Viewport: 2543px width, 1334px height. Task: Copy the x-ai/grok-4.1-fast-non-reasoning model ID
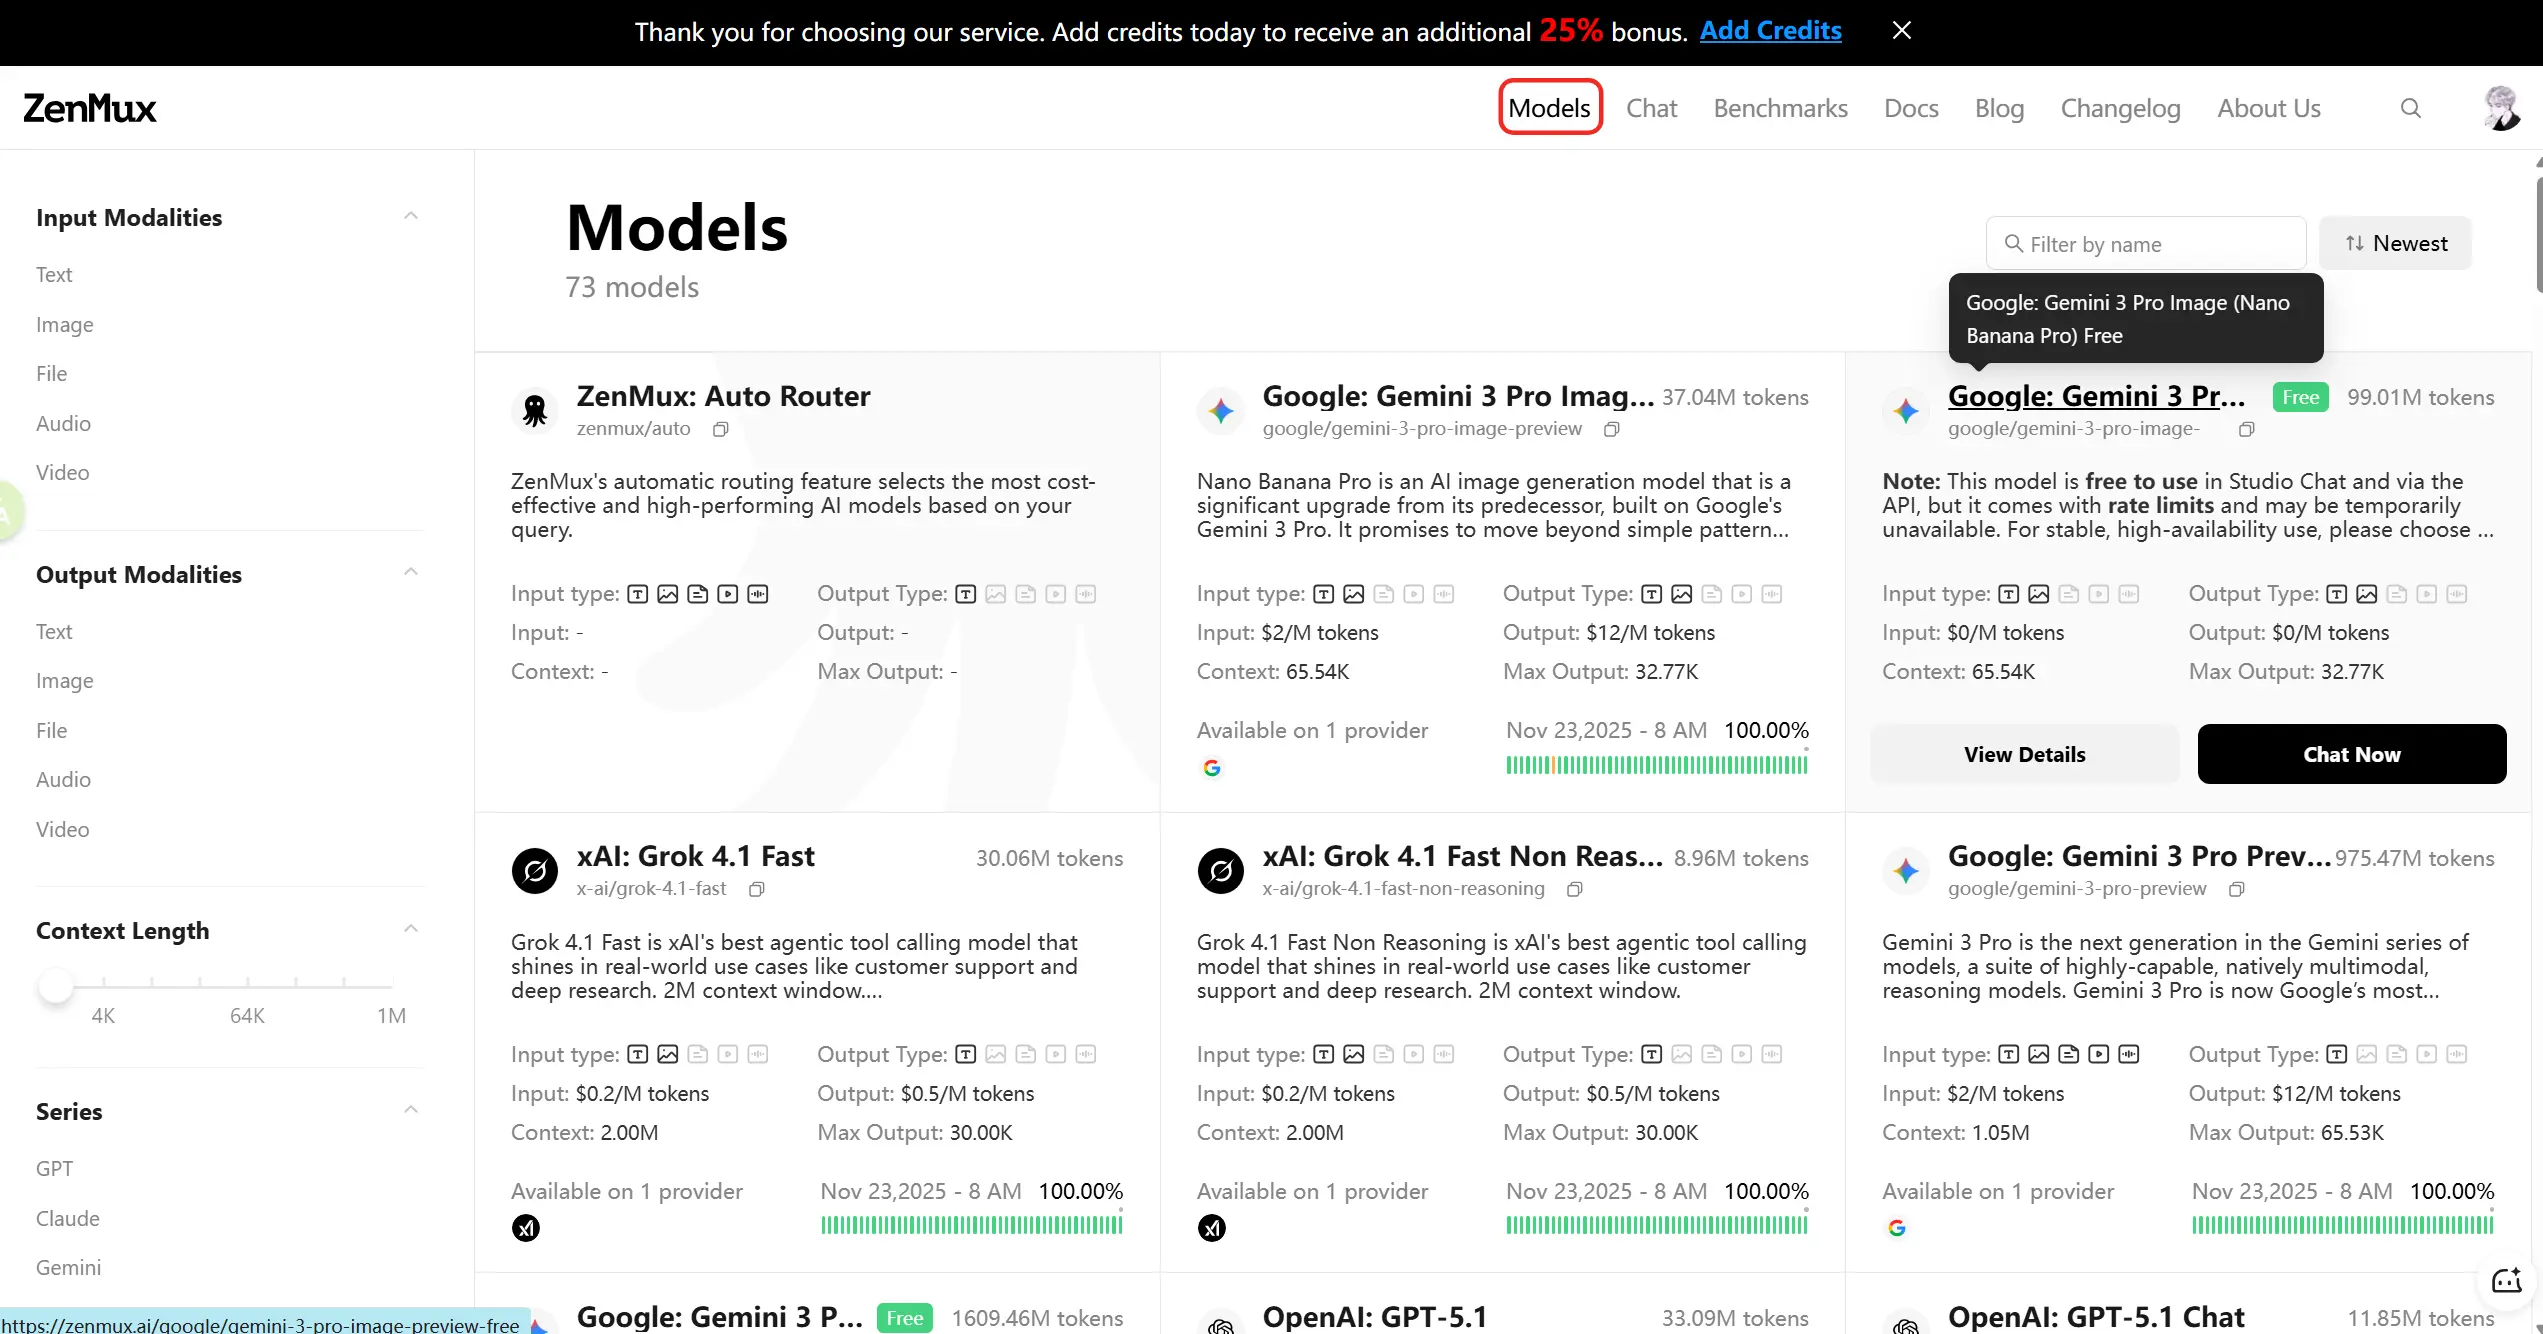click(1574, 889)
